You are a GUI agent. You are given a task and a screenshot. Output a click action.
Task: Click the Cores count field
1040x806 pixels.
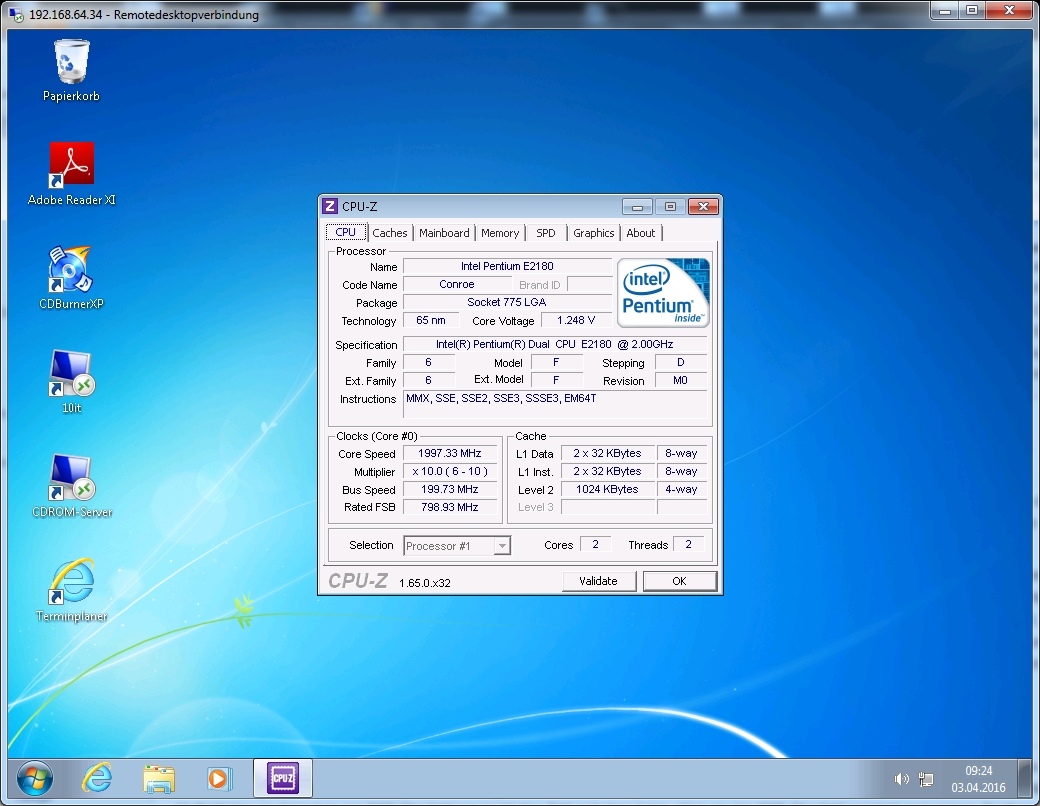pyautogui.click(x=595, y=544)
